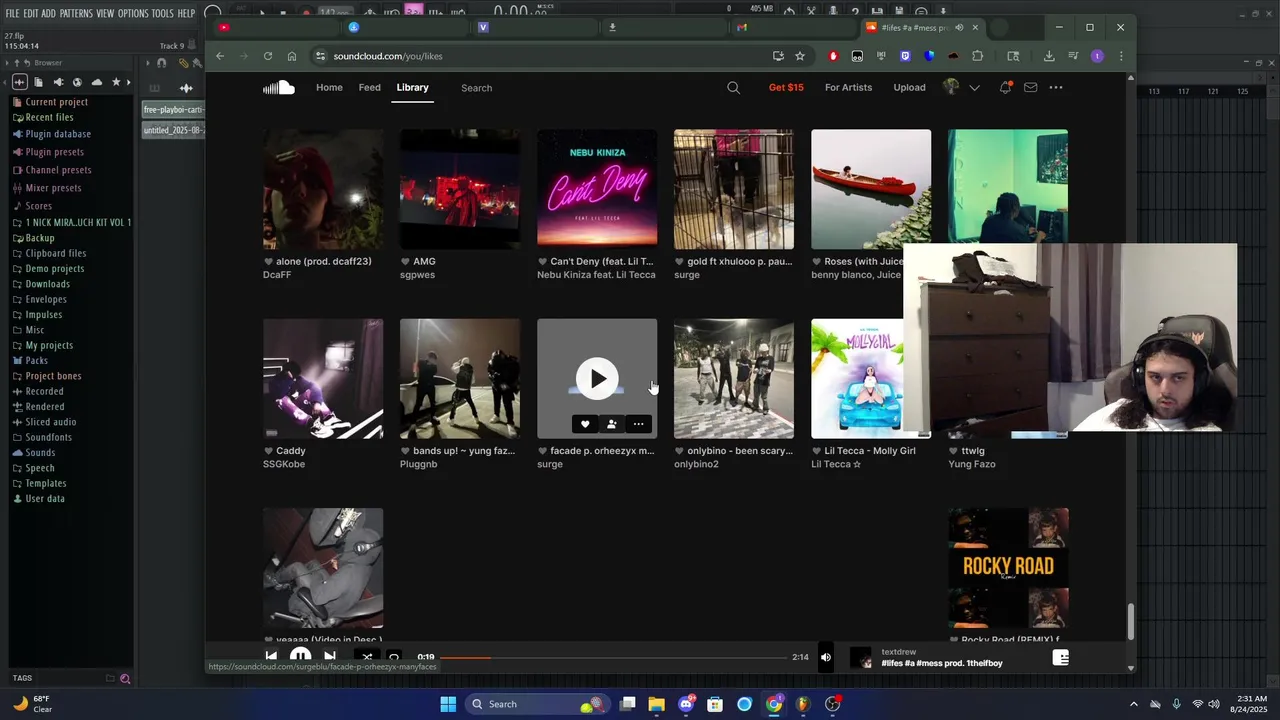Mute the tab via speaker icon
This screenshot has height=720, width=1280.
pyautogui.click(x=959, y=28)
